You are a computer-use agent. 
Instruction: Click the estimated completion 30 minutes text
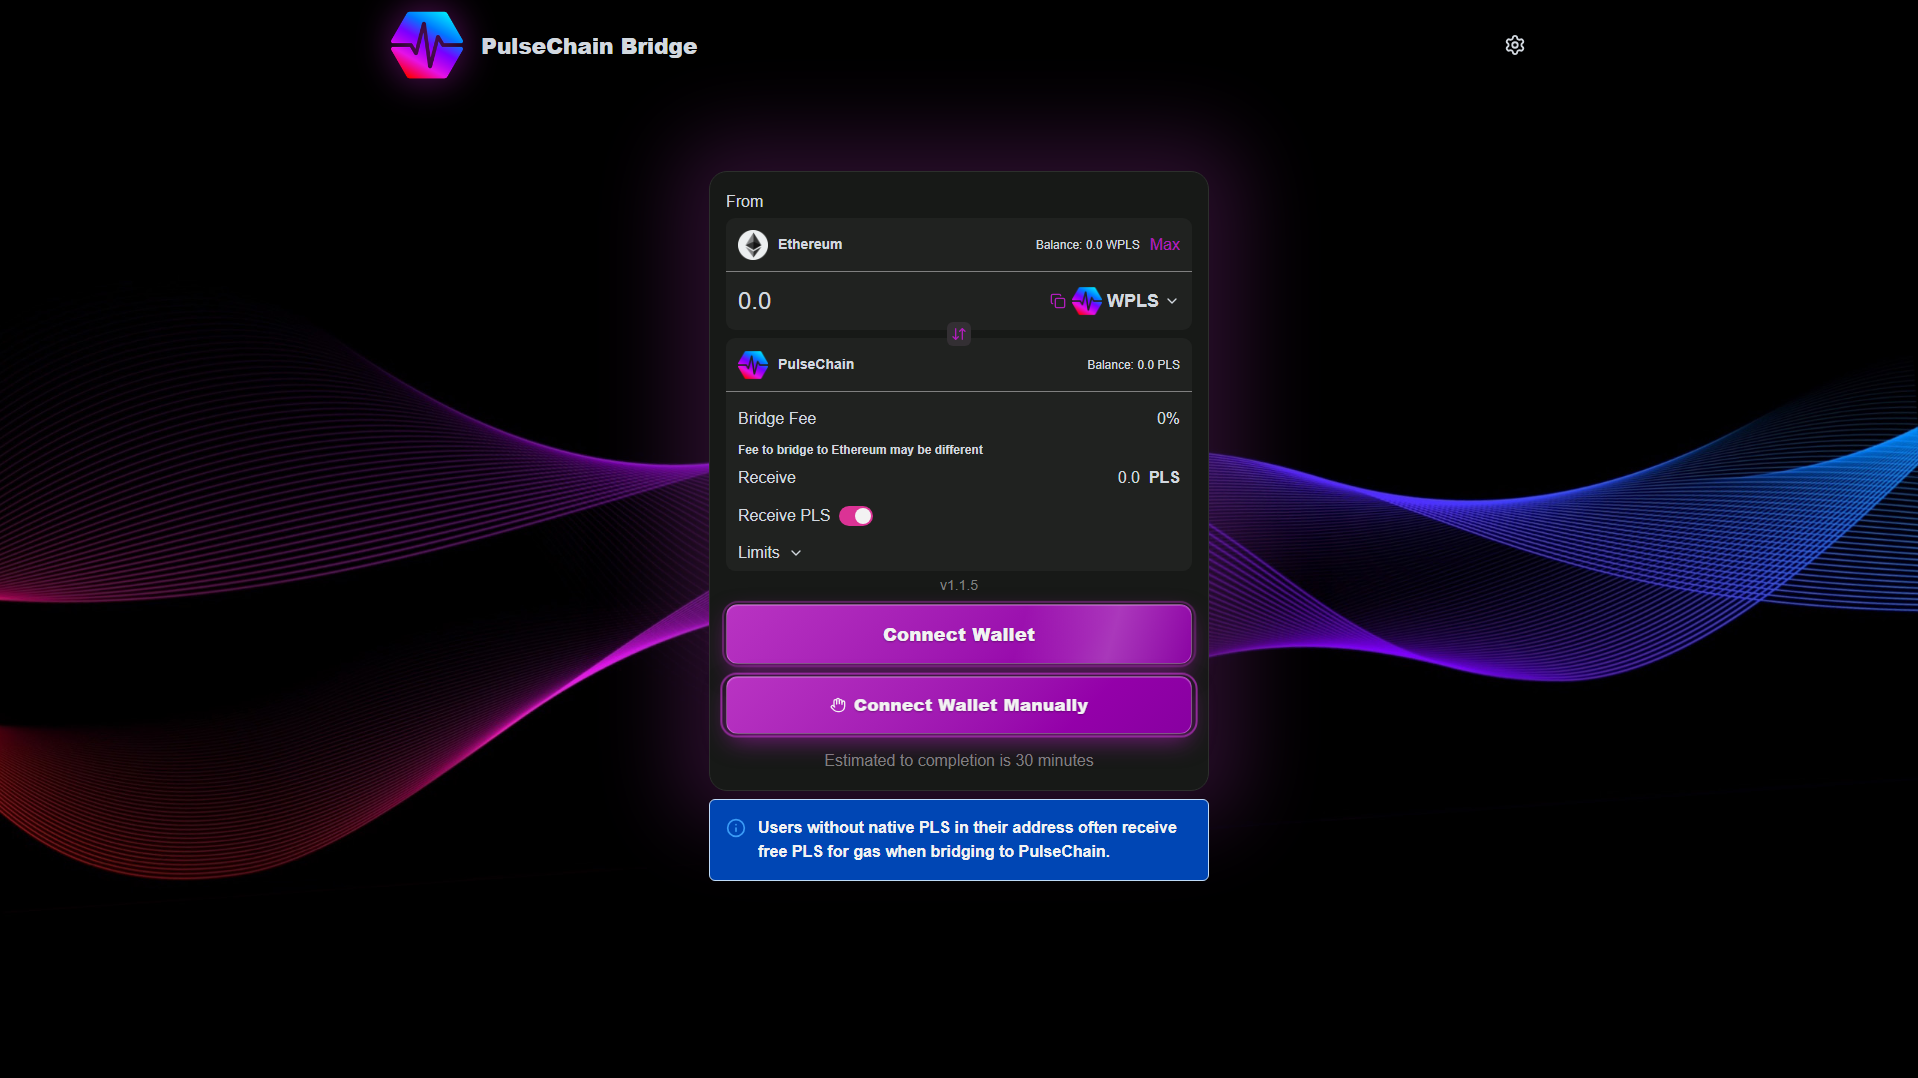point(959,761)
